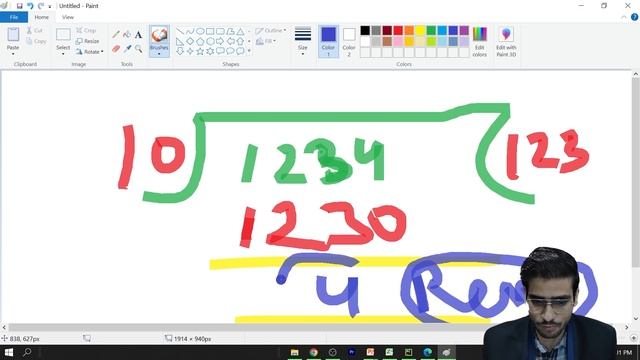Open Google Chrome from taskbar
640x360 pixels.
coord(313,352)
